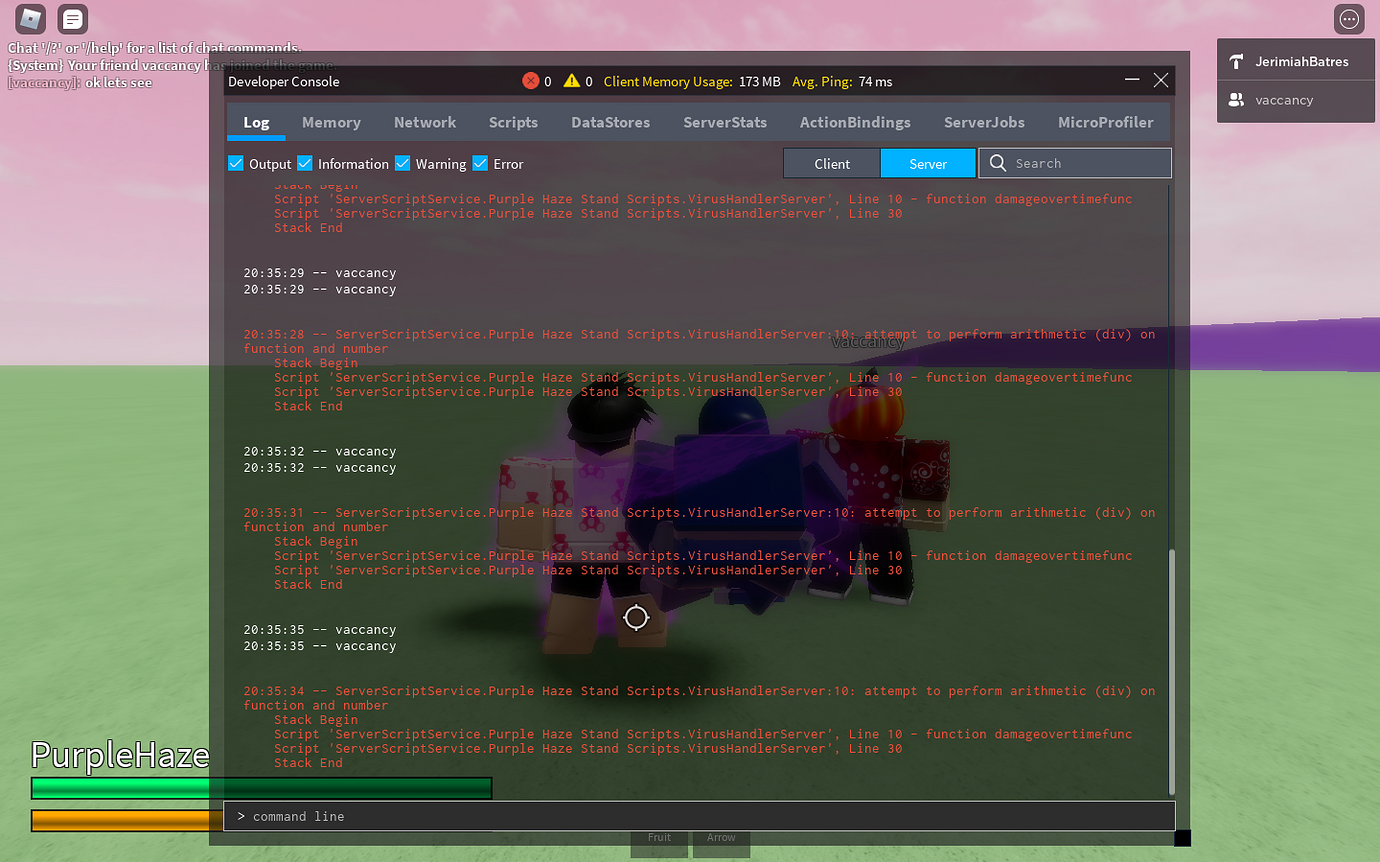The height and width of the screenshot is (862, 1380).
Task: Click the friends icon next to vaccancy
Action: [x=1236, y=100]
